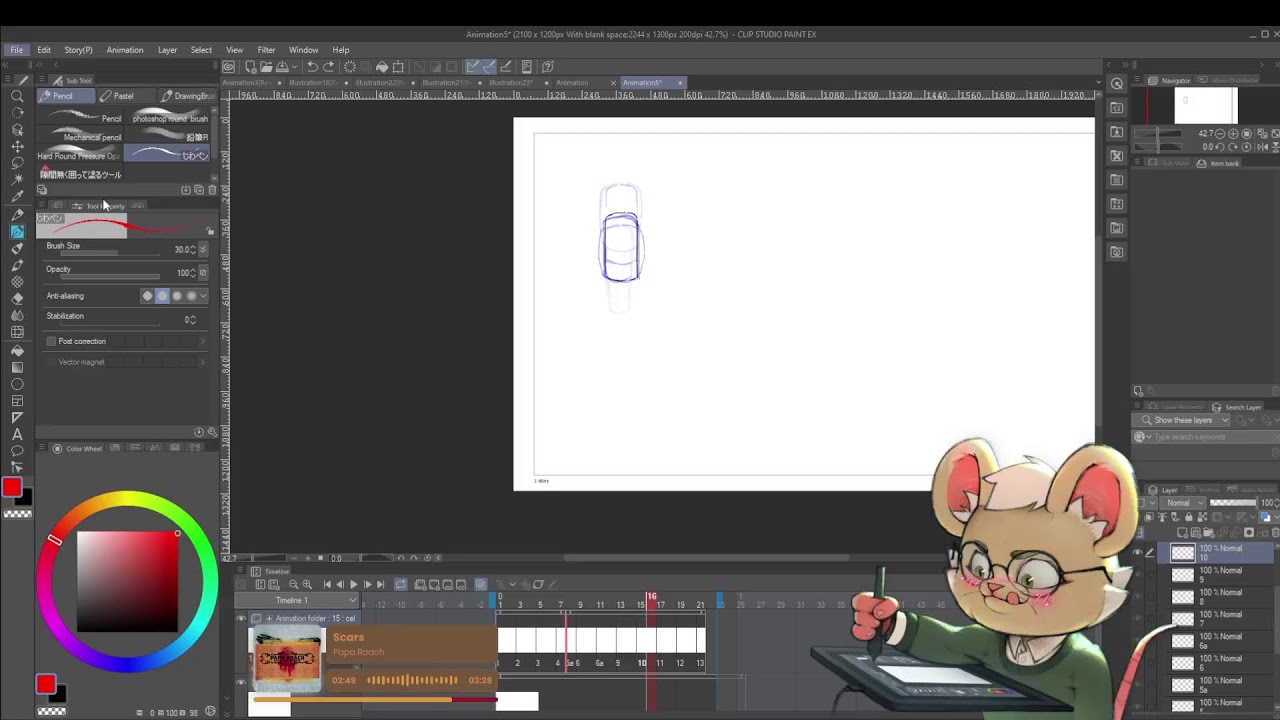Click the color wheel hue ring
The height and width of the screenshot is (720, 1280).
point(127,499)
